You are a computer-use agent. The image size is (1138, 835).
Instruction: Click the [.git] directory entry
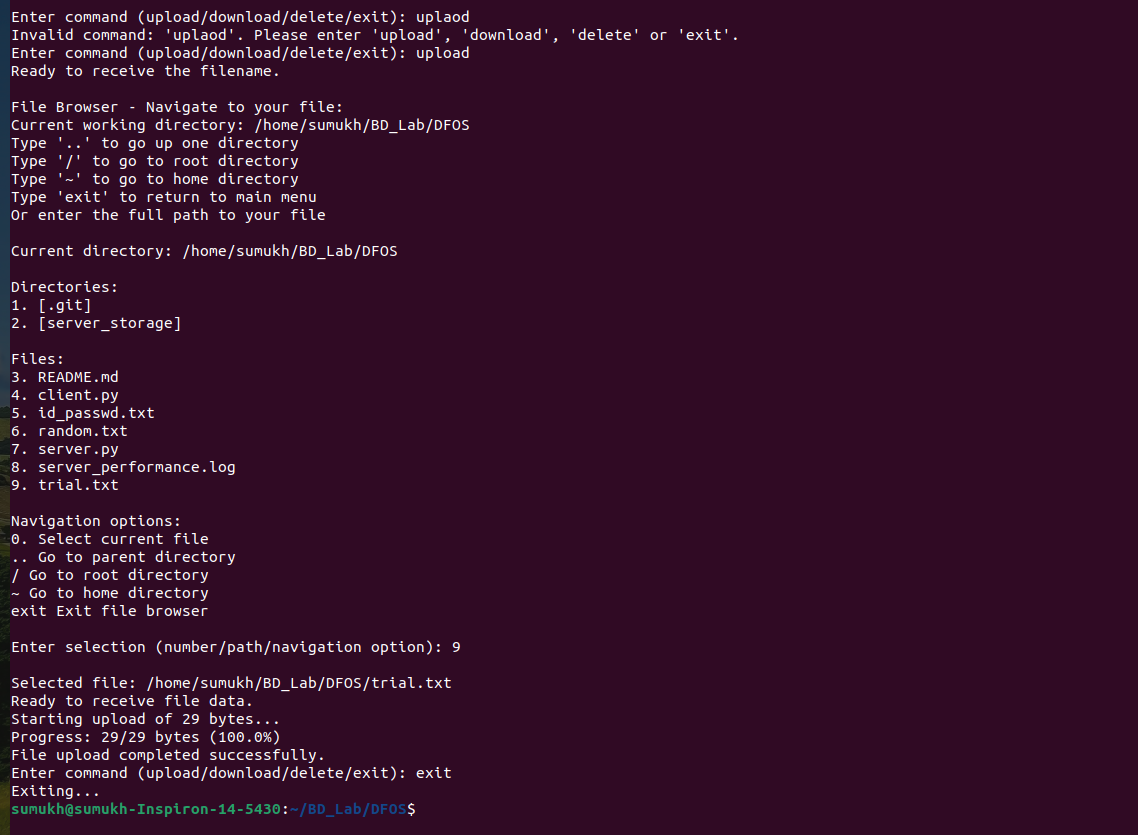click(51, 305)
